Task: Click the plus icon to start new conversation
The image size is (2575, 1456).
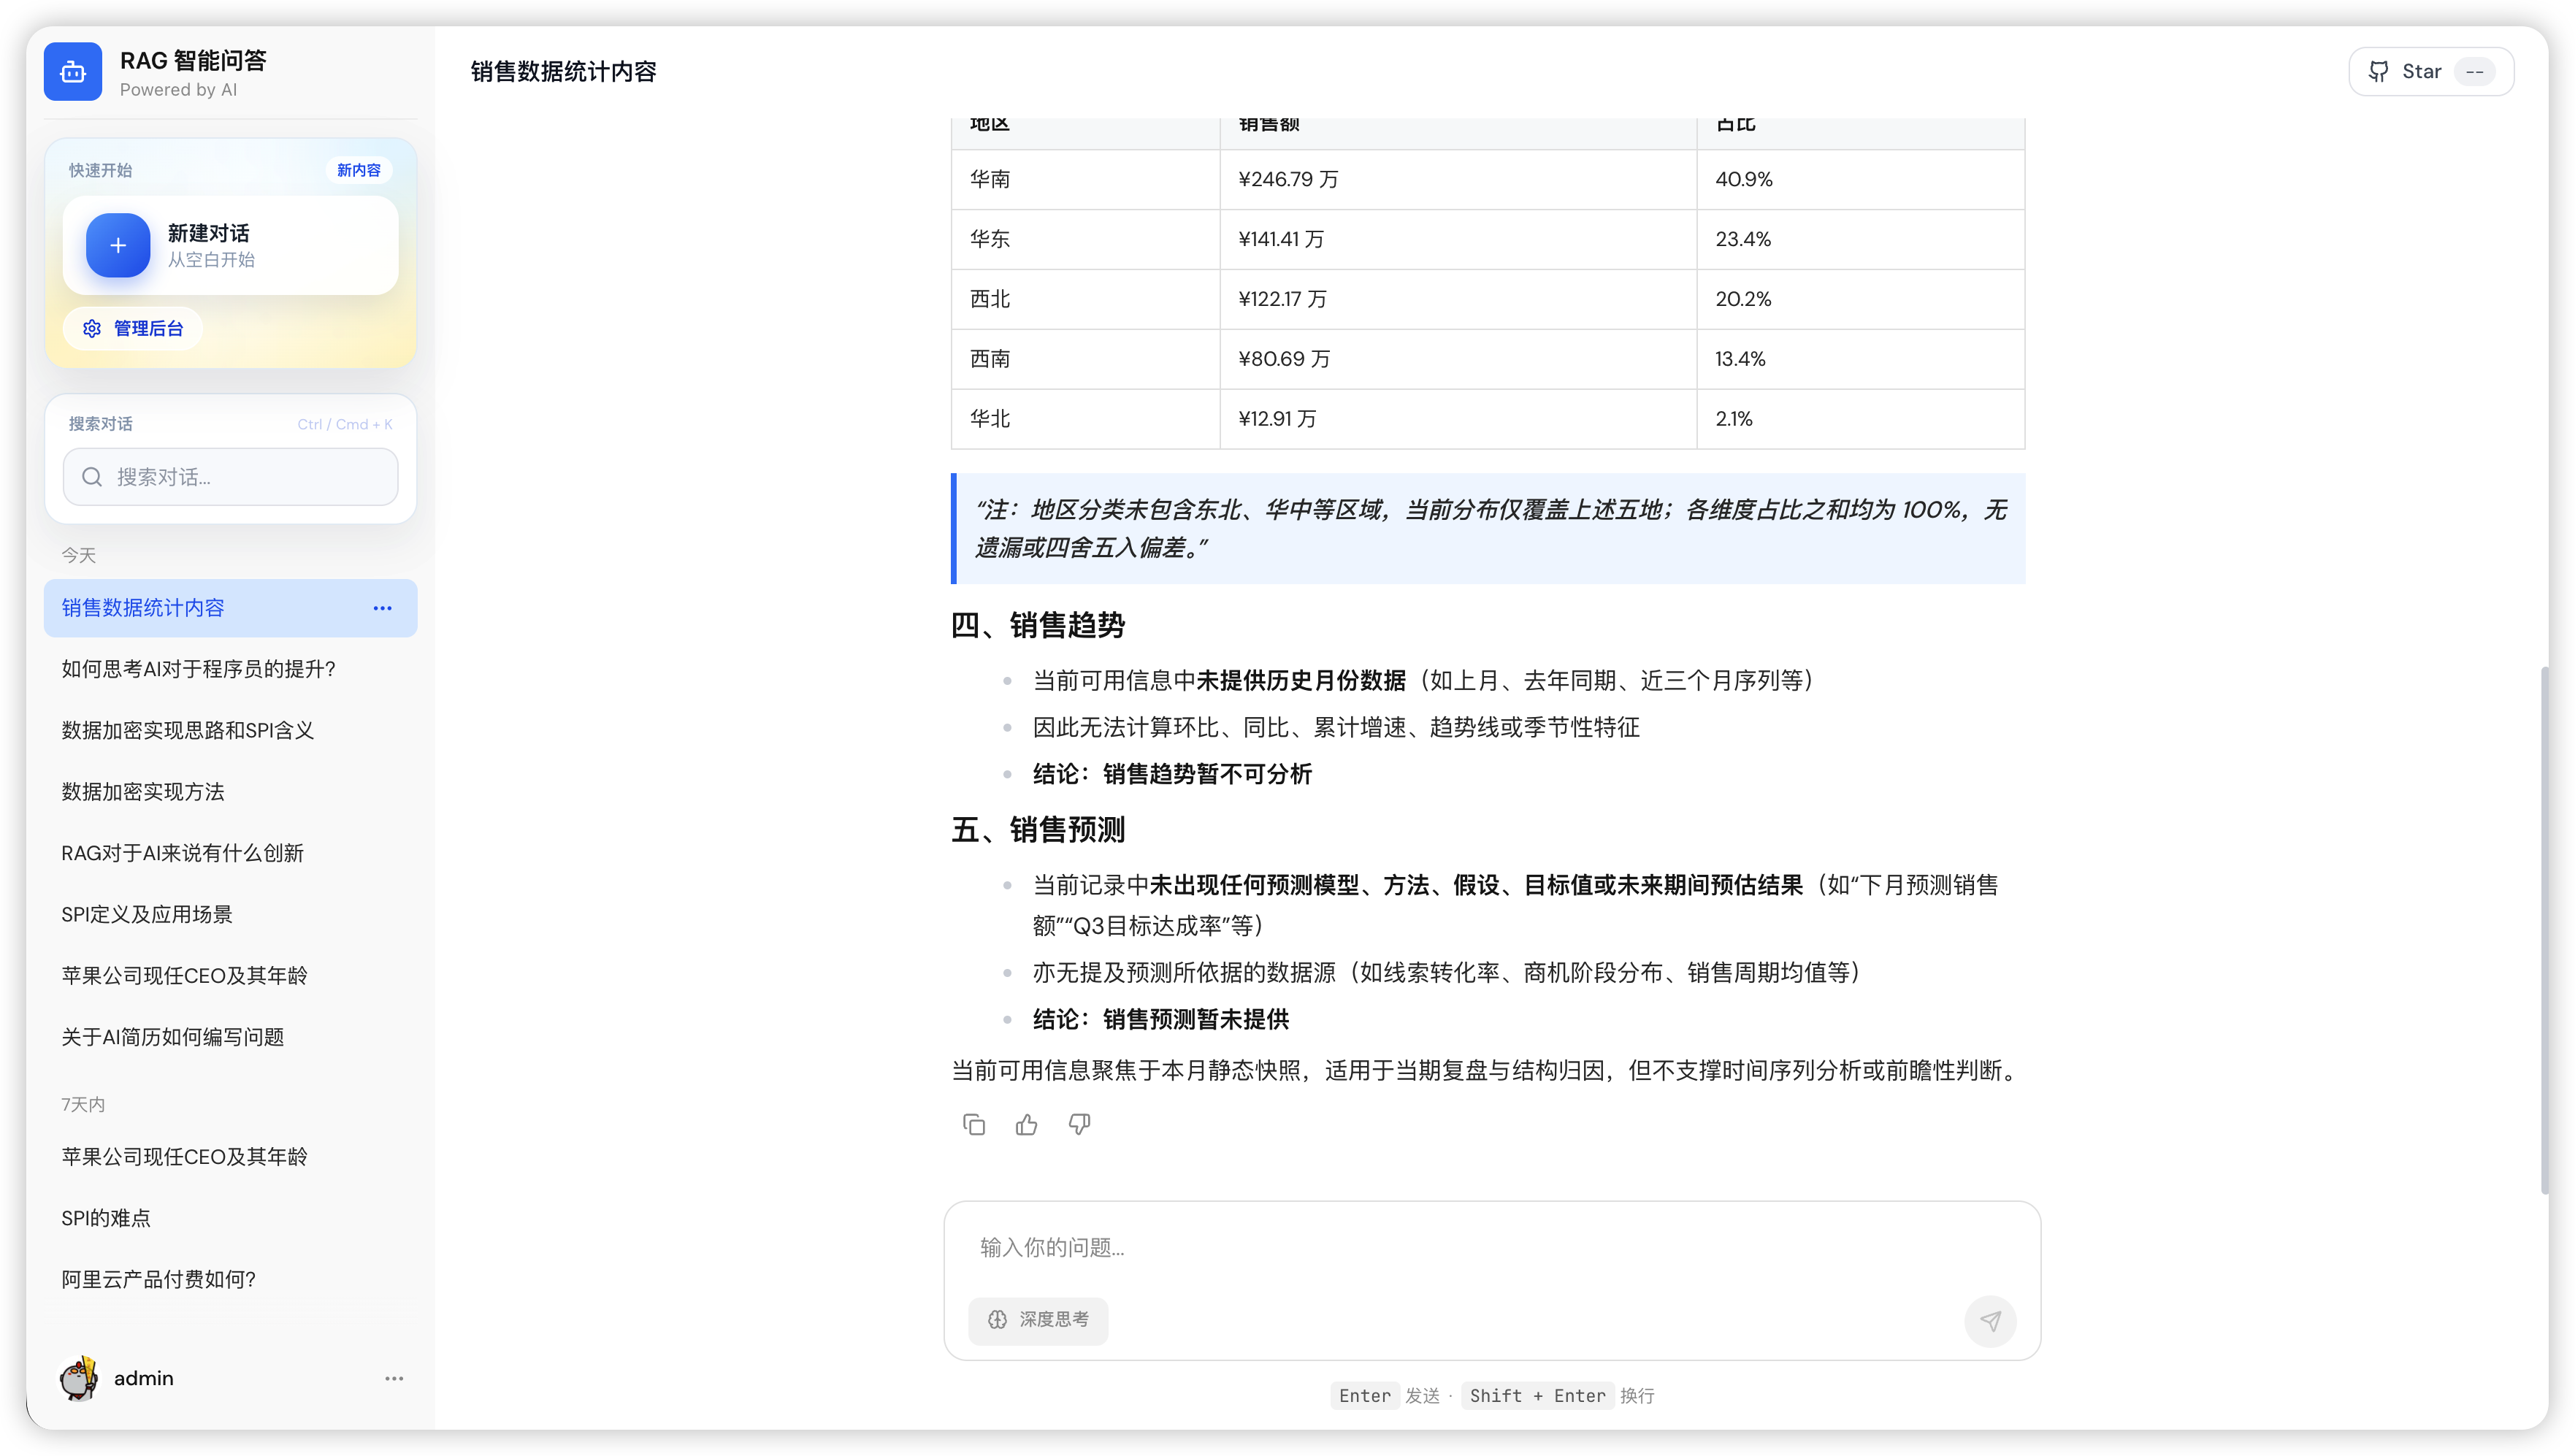Action: pos(118,246)
